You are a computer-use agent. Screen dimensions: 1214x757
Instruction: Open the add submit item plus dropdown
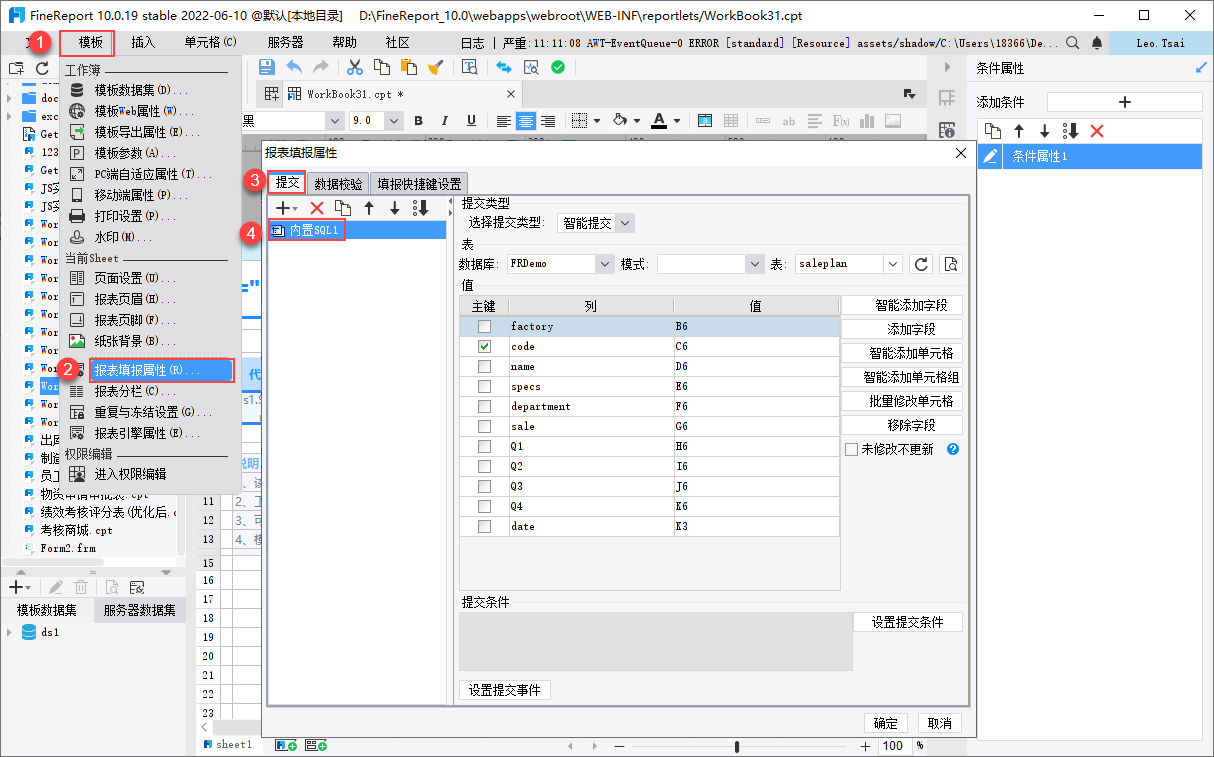[x=287, y=208]
